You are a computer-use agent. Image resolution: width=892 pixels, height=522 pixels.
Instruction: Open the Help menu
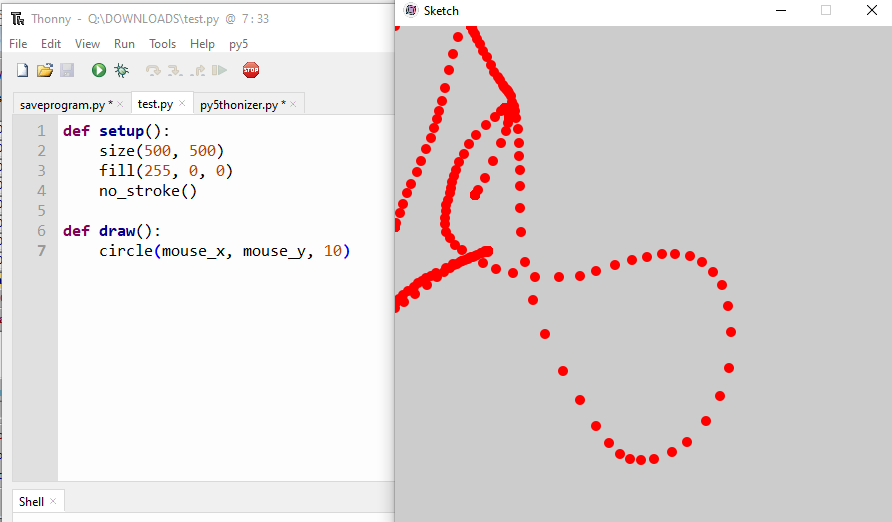[x=202, y=44]
